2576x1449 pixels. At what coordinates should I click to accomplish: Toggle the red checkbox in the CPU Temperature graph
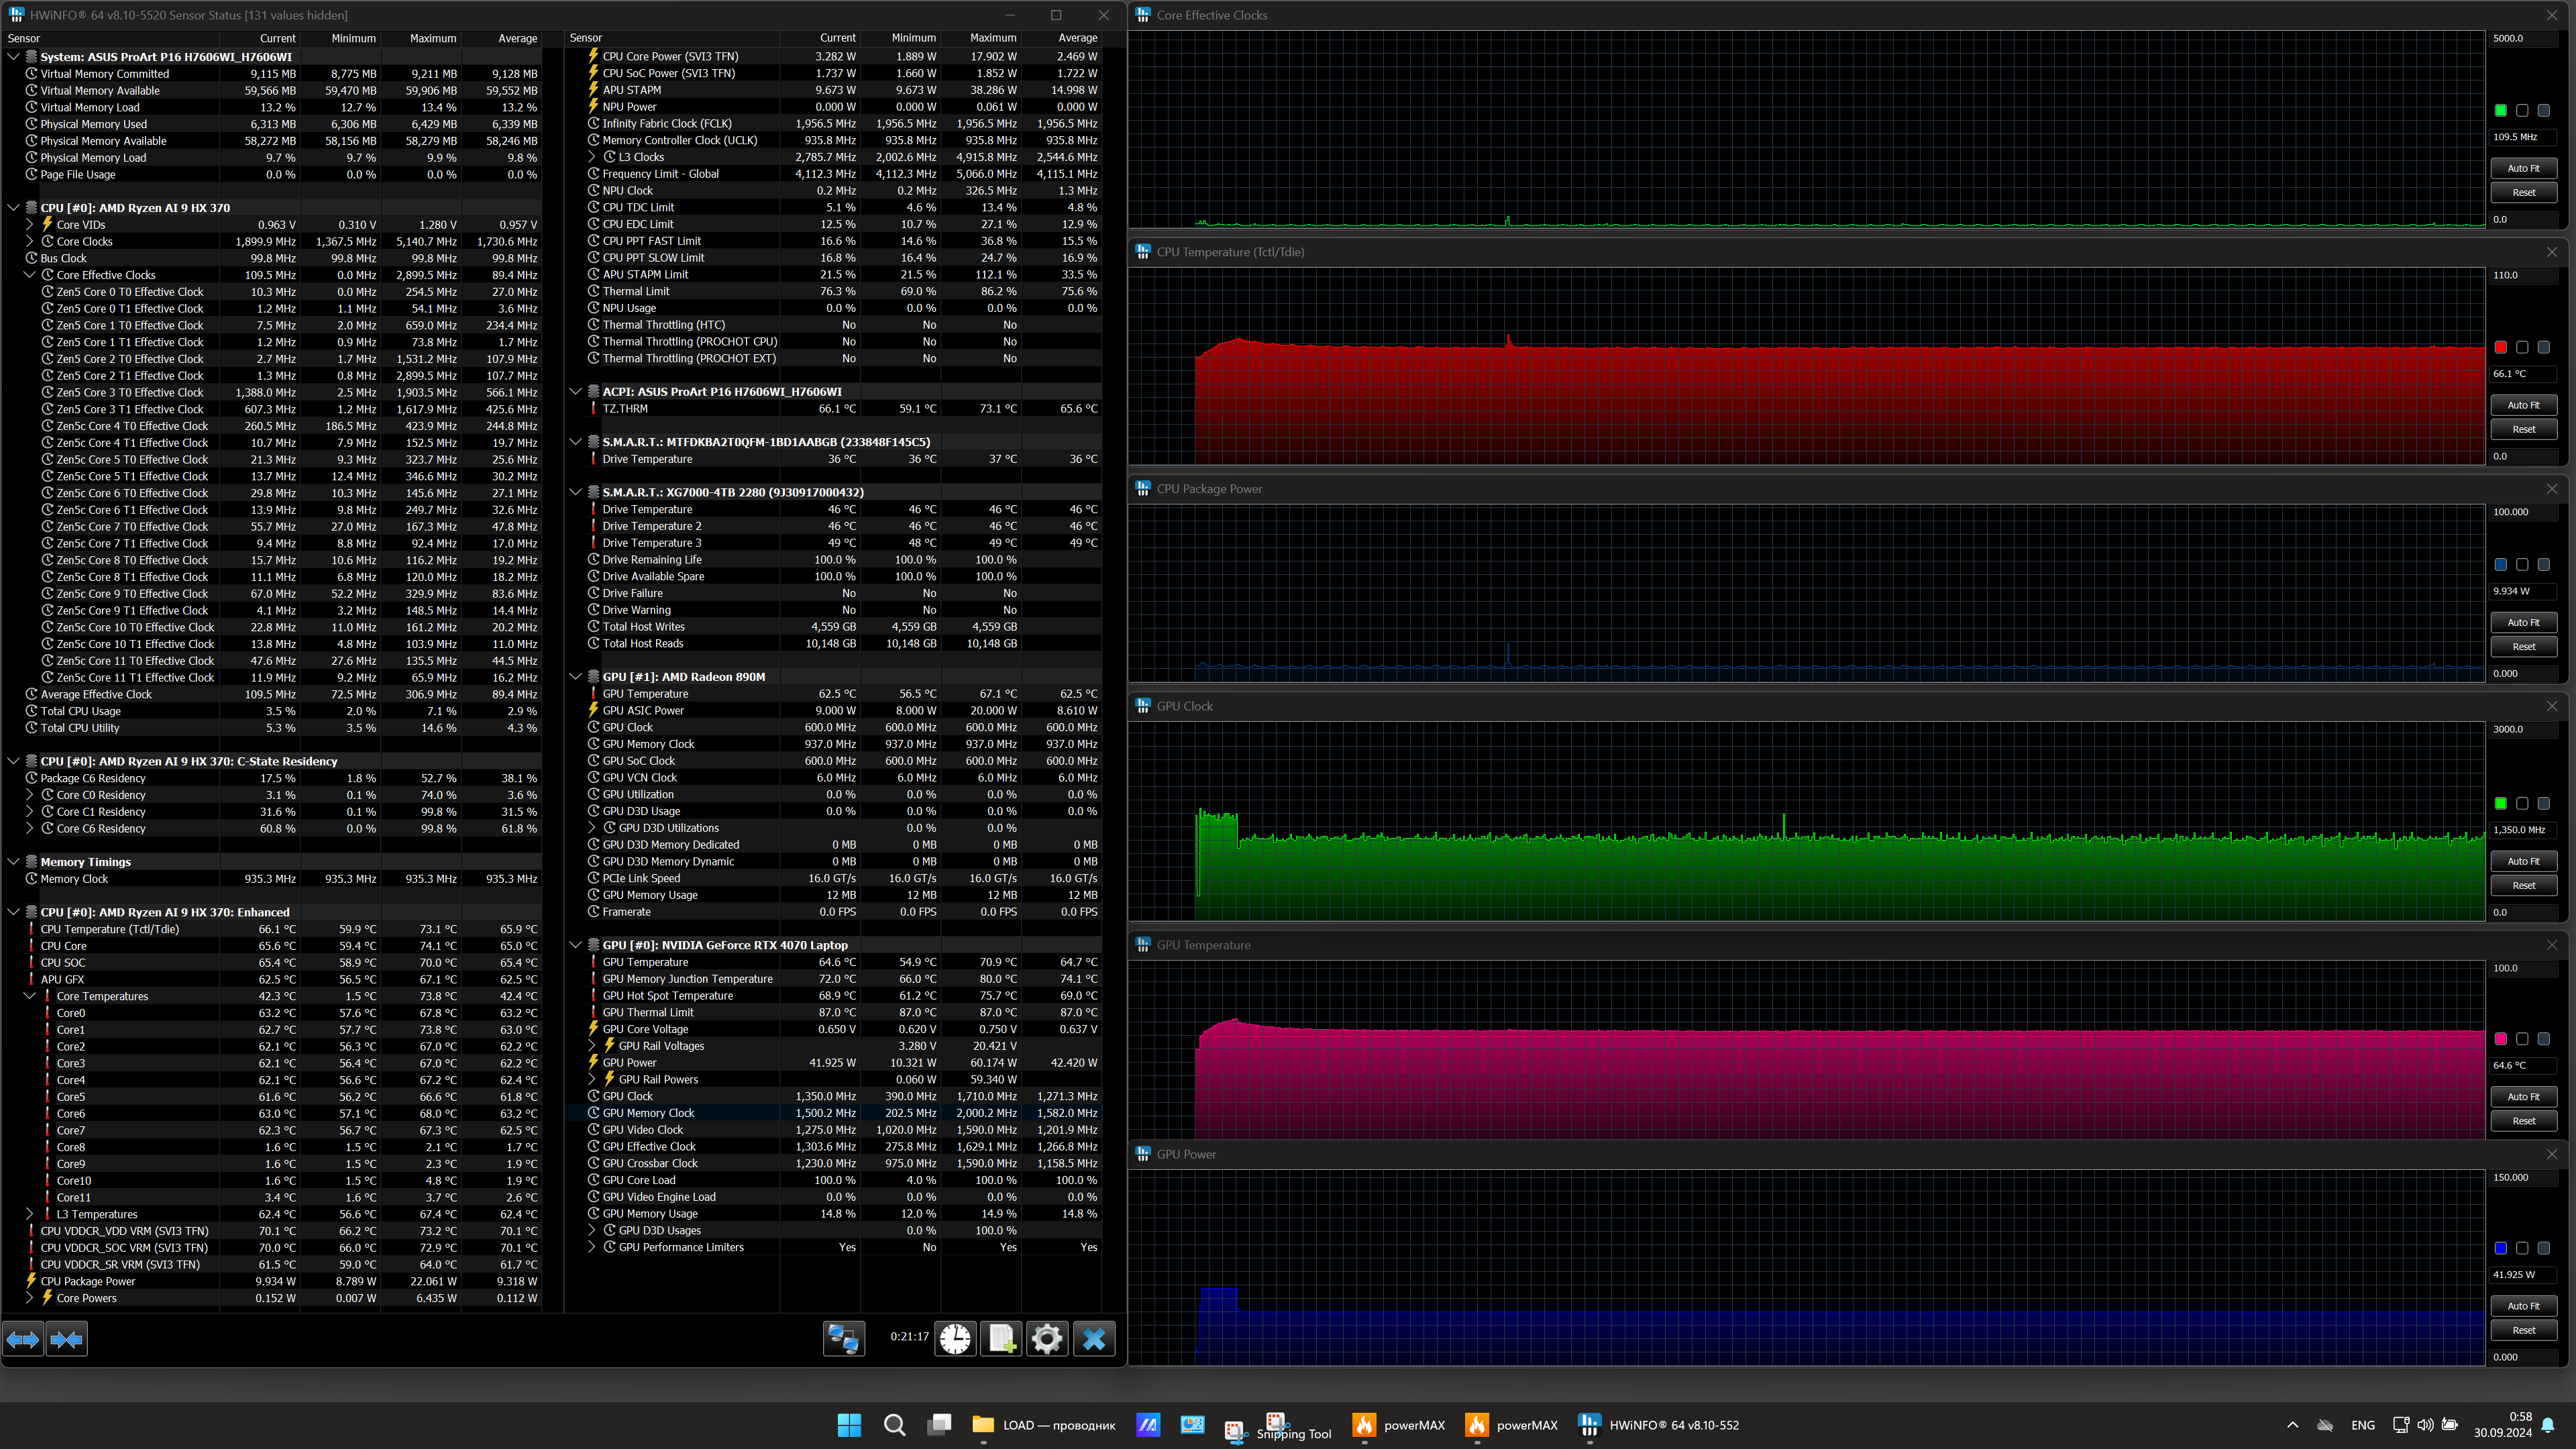tap(2500, 347)
